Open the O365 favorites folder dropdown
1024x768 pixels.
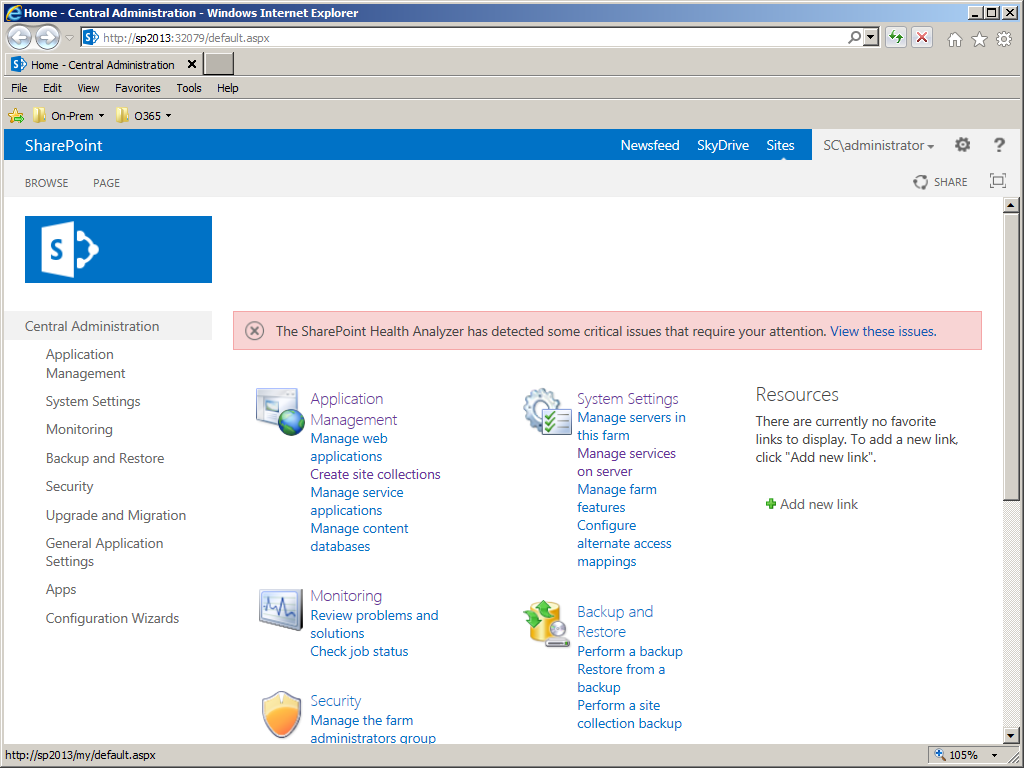pos(143,116)
